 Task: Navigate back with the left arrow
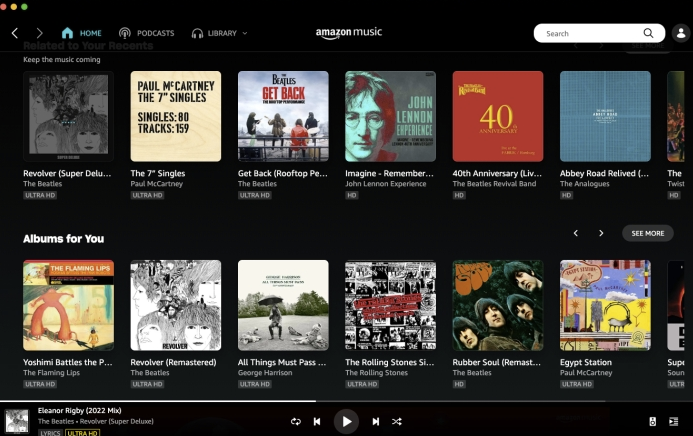[x=15, y=33]
